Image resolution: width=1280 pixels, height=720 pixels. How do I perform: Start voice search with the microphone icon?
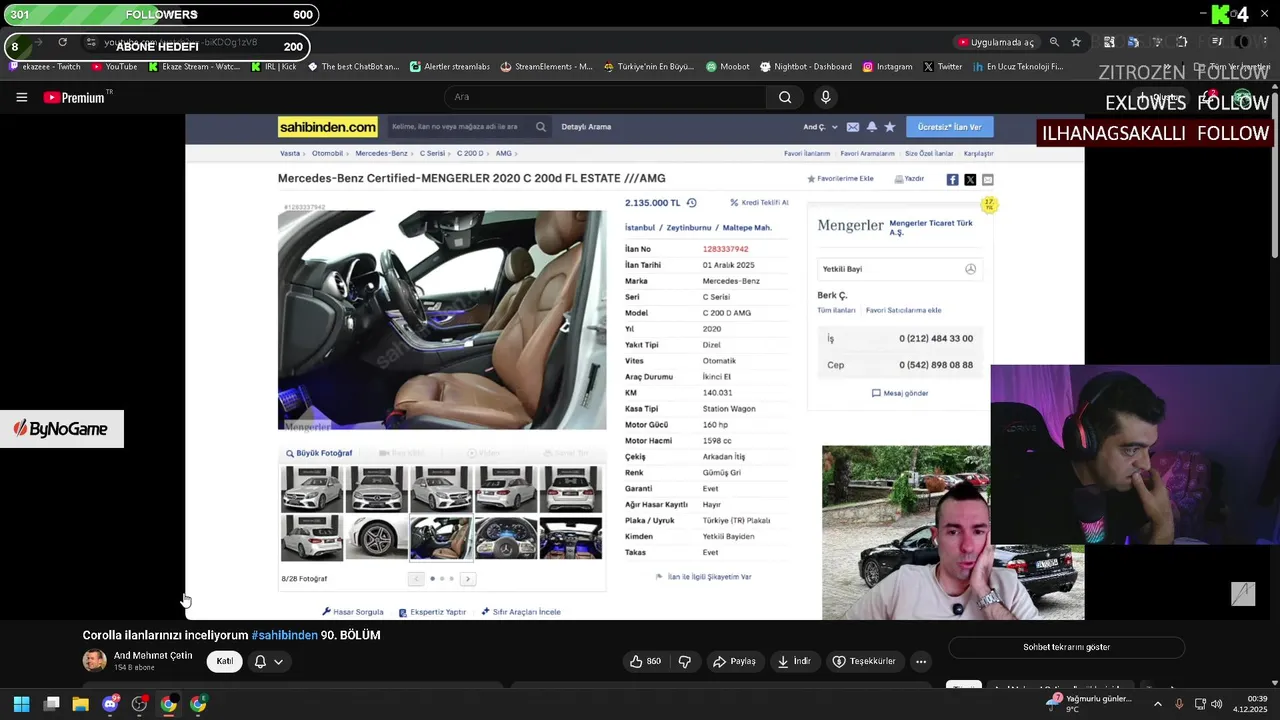(x=825, y=97)
